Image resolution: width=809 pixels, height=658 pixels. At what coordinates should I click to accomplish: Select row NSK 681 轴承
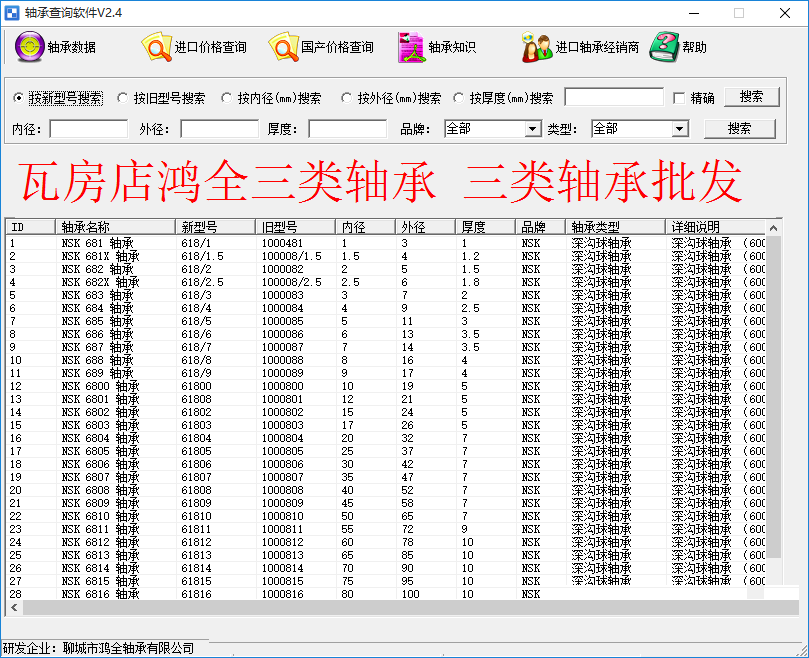point(386,243)
